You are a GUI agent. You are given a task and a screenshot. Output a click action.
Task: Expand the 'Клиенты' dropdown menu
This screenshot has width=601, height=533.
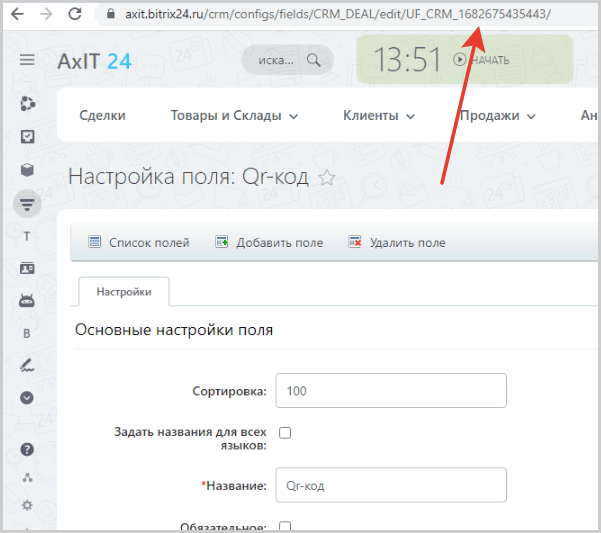pyautogui.click(x=378, y=116)
